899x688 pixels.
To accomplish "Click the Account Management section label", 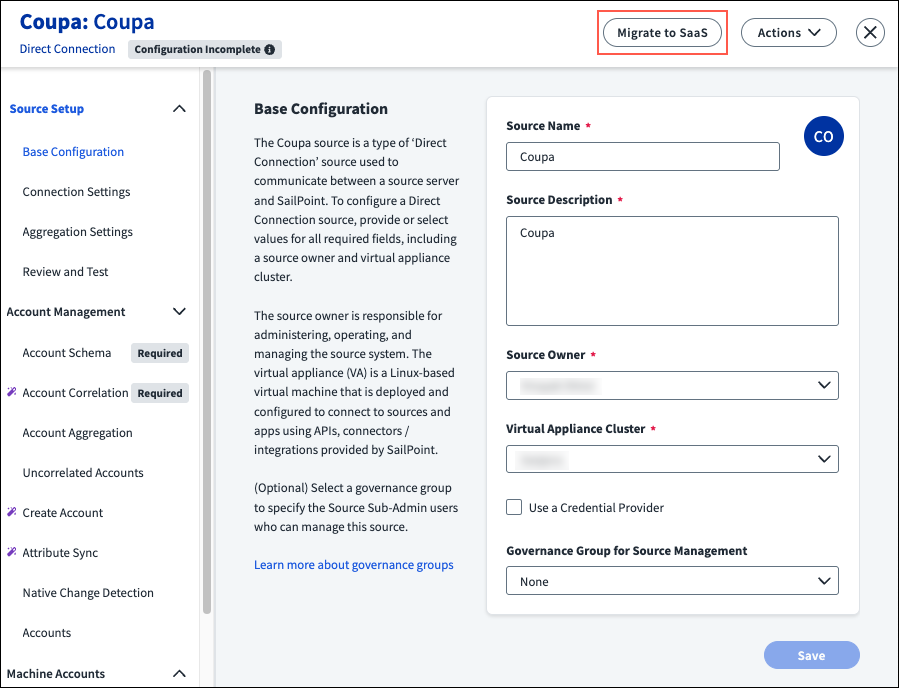I will pos(66,312).
